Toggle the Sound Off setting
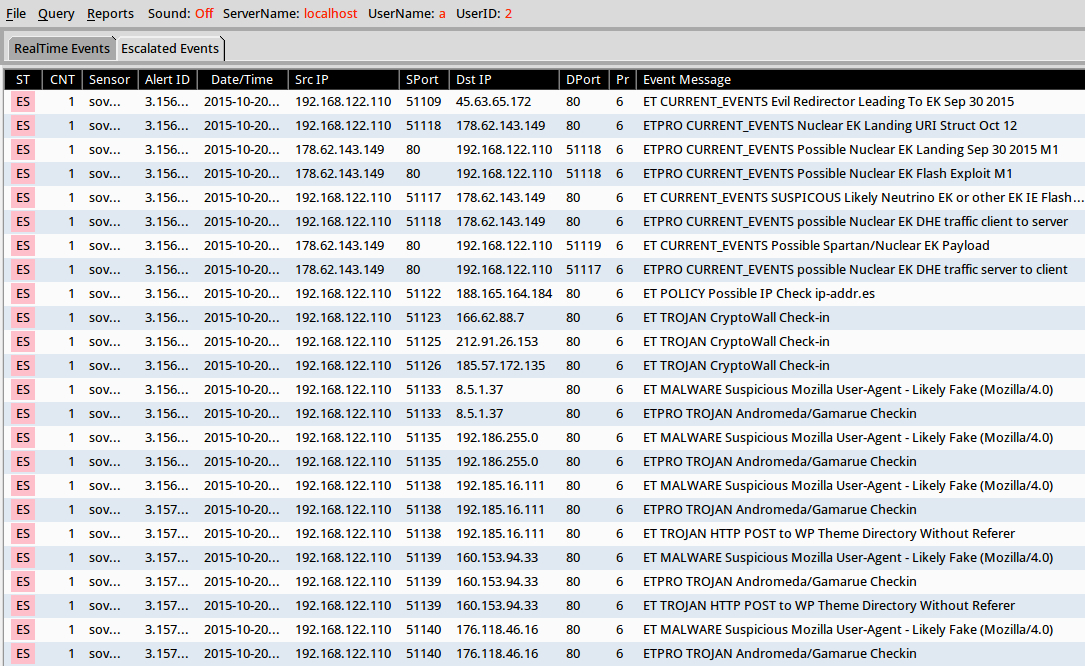This screenshot has height=666, width=1085. [203, 14]
